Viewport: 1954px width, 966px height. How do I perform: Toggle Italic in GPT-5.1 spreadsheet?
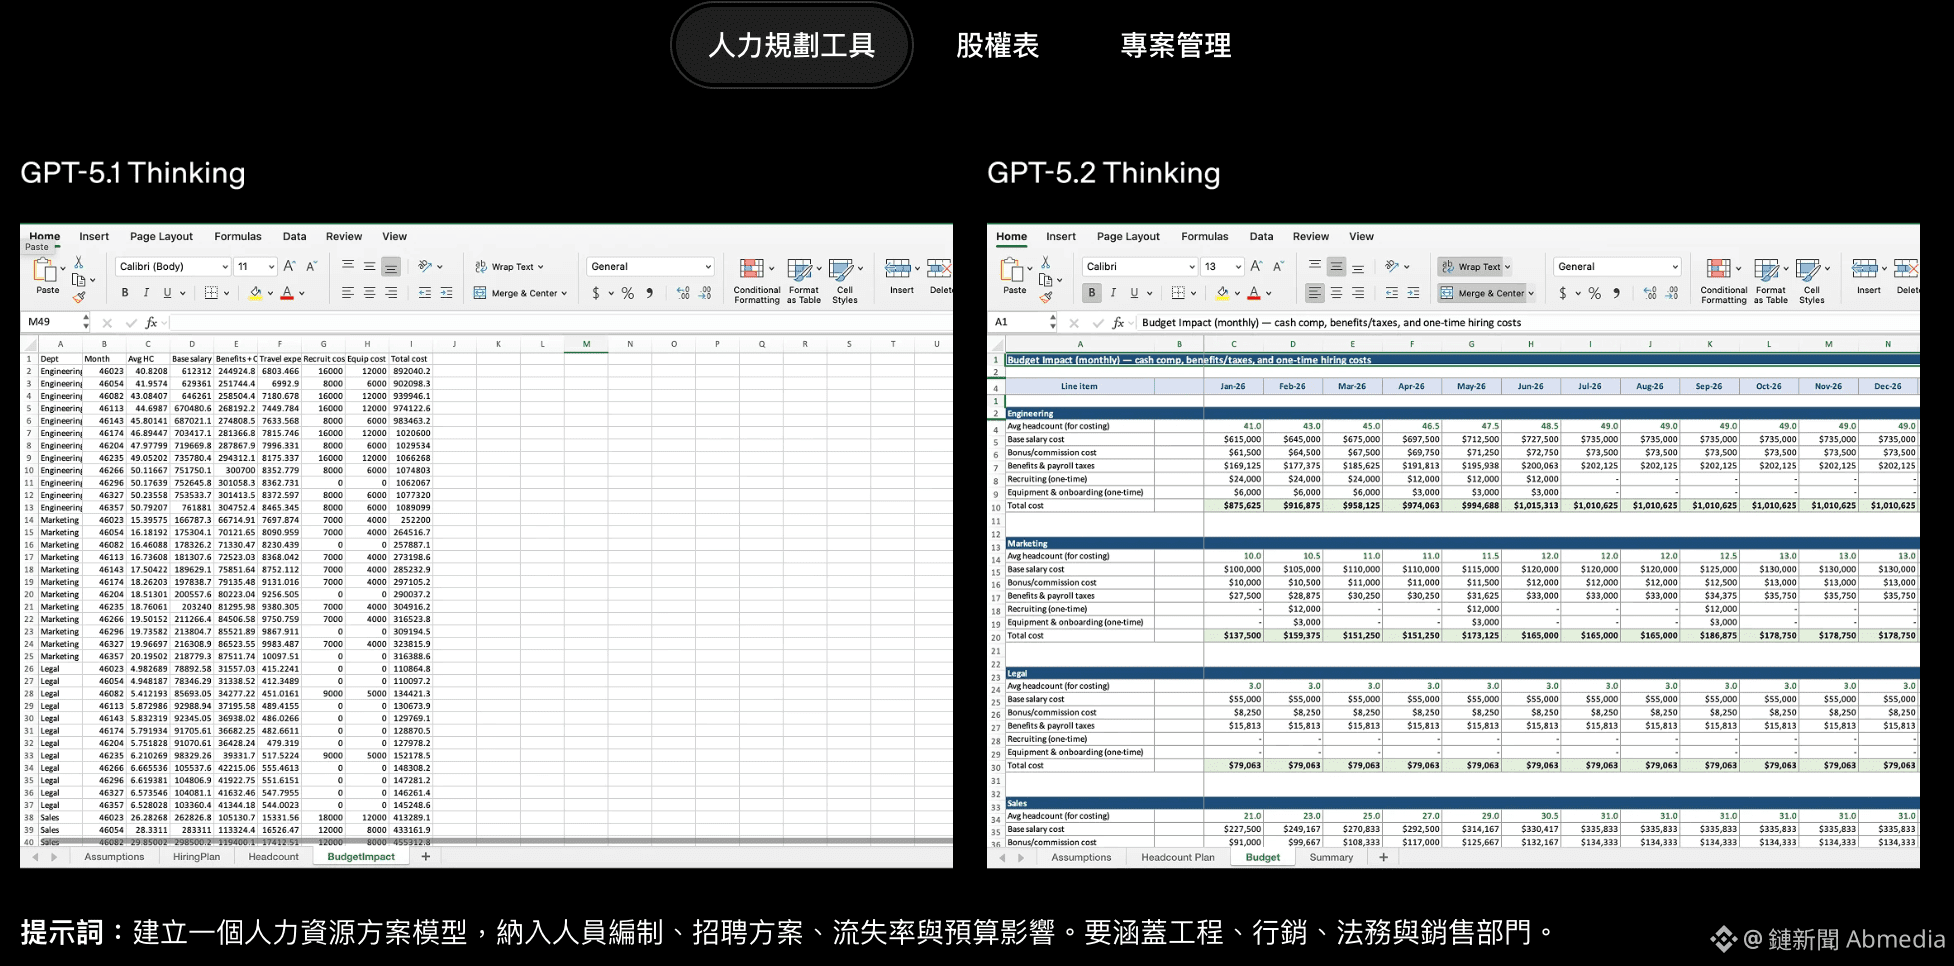[x=146, y=293]
